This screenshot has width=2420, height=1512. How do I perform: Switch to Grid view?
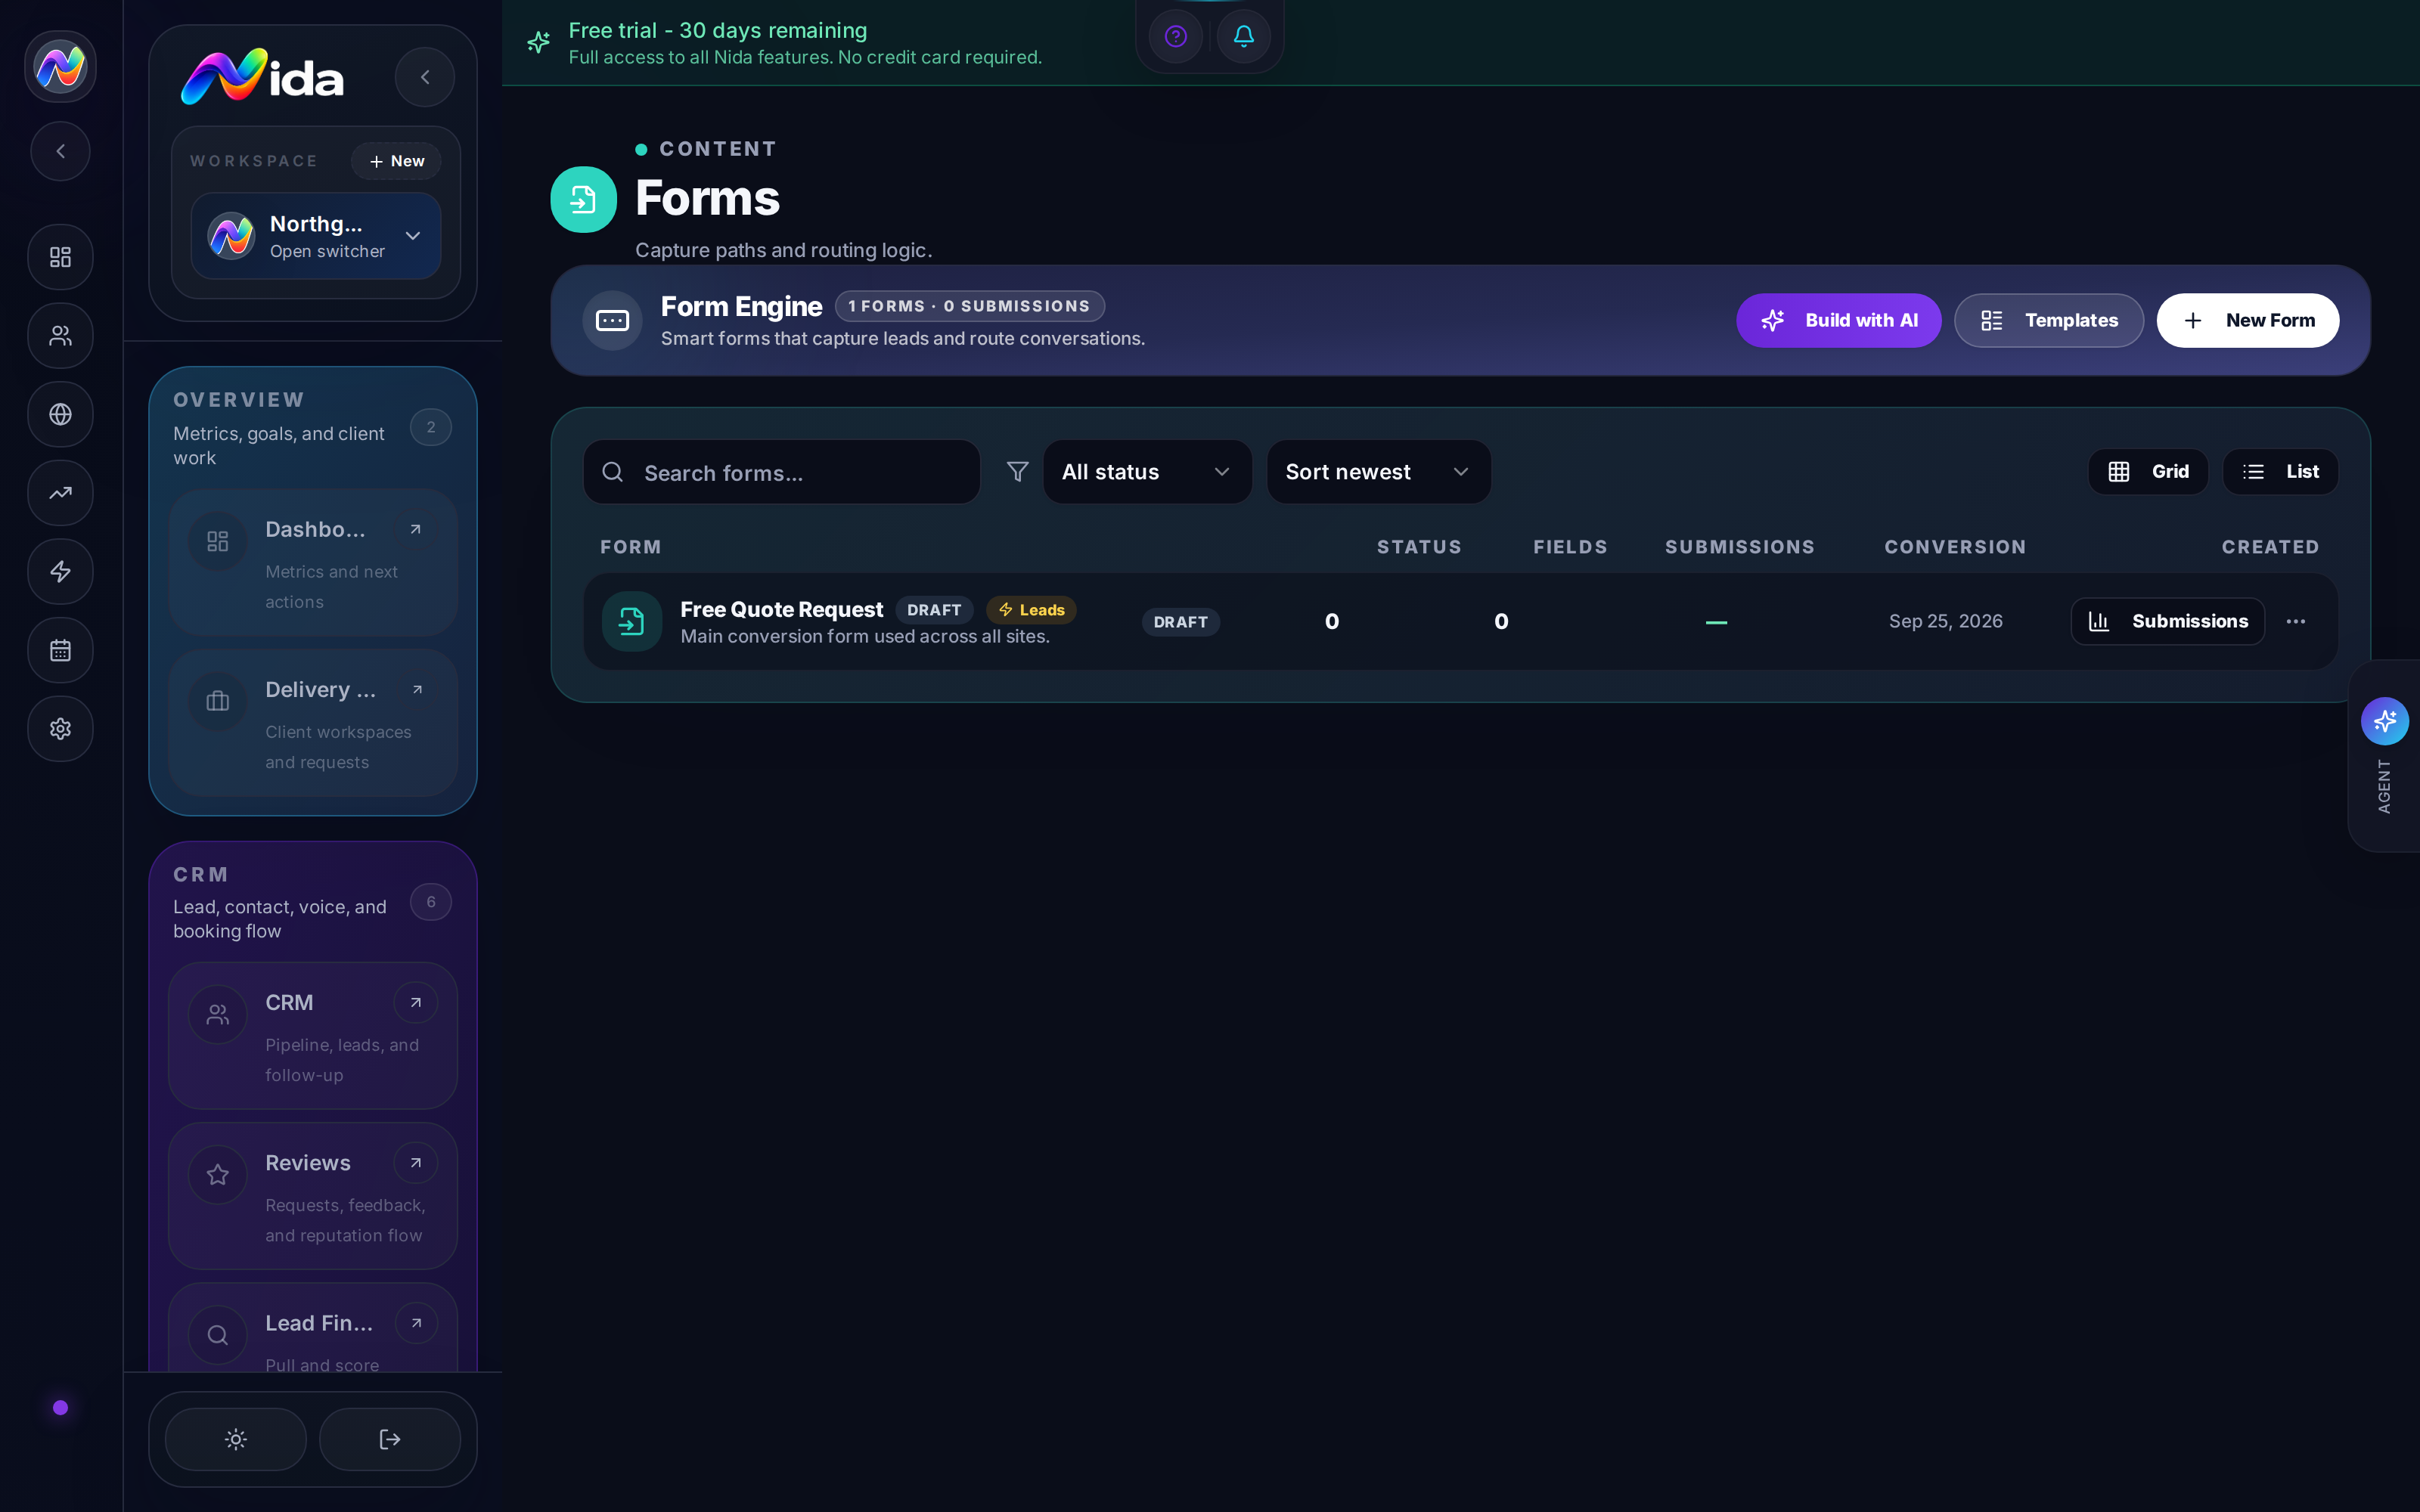coord(2148,472)
